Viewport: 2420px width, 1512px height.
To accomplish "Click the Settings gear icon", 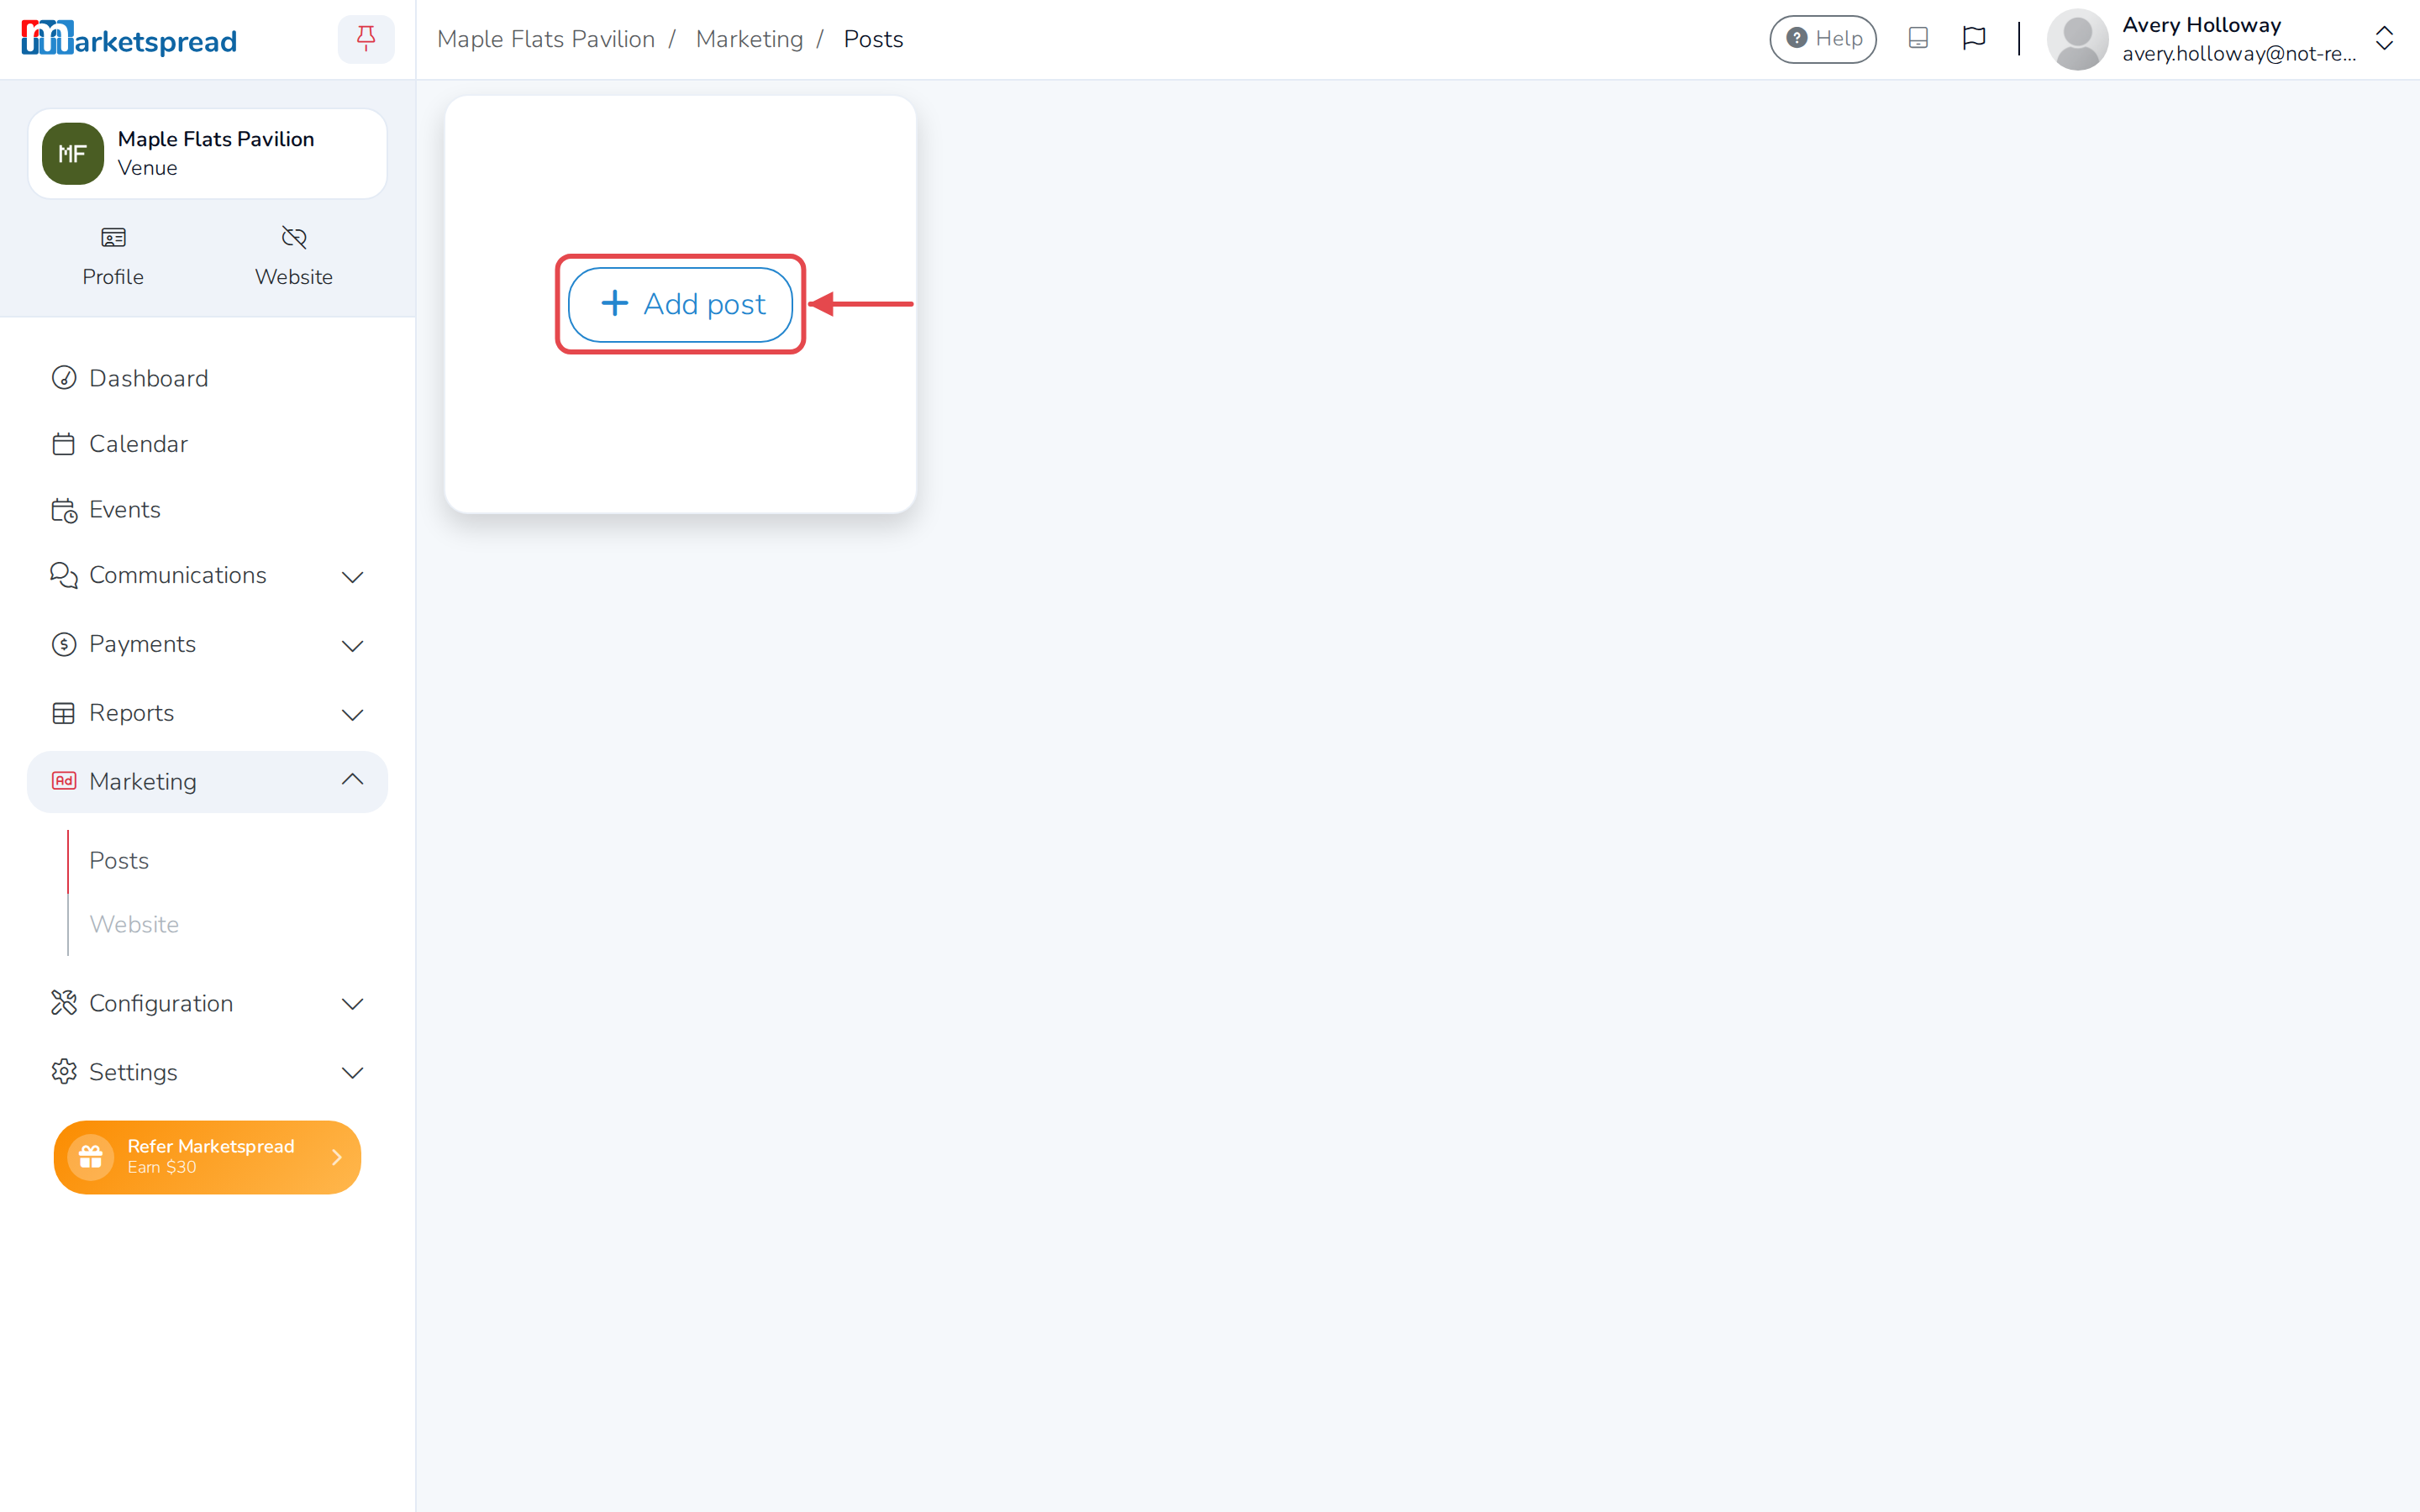I will [64, 1072].
